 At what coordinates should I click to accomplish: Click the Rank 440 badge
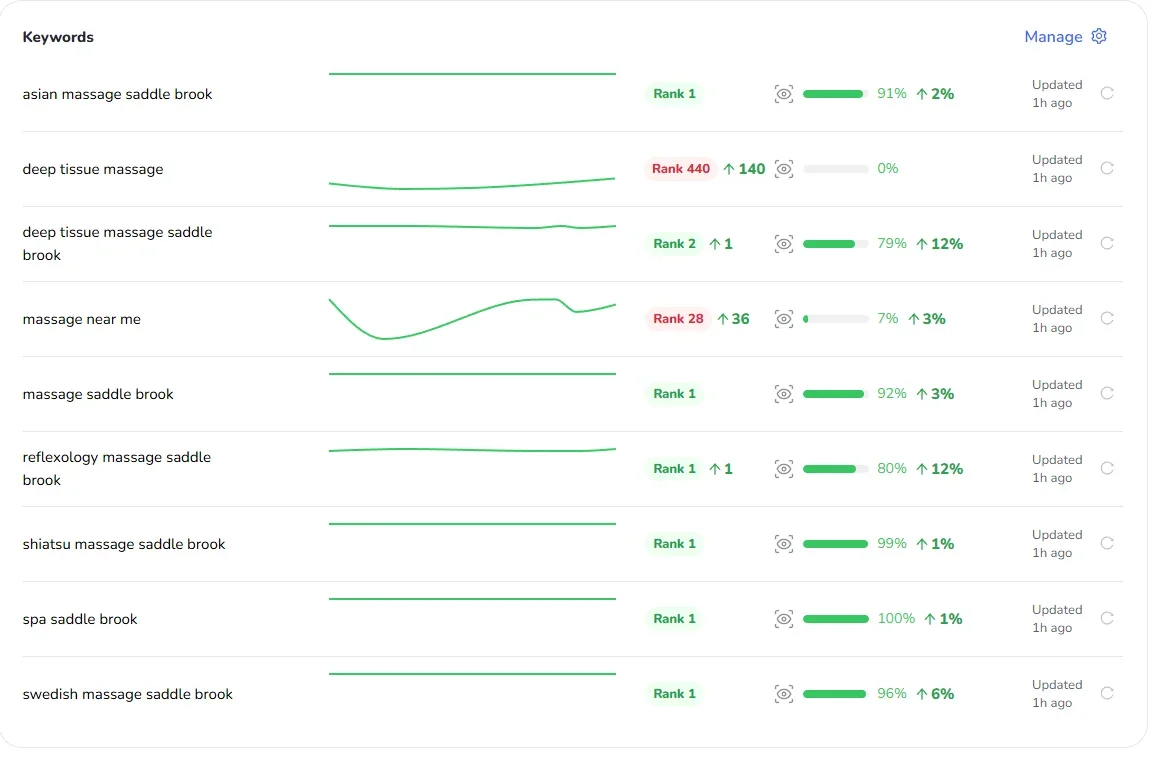[681, 169]
